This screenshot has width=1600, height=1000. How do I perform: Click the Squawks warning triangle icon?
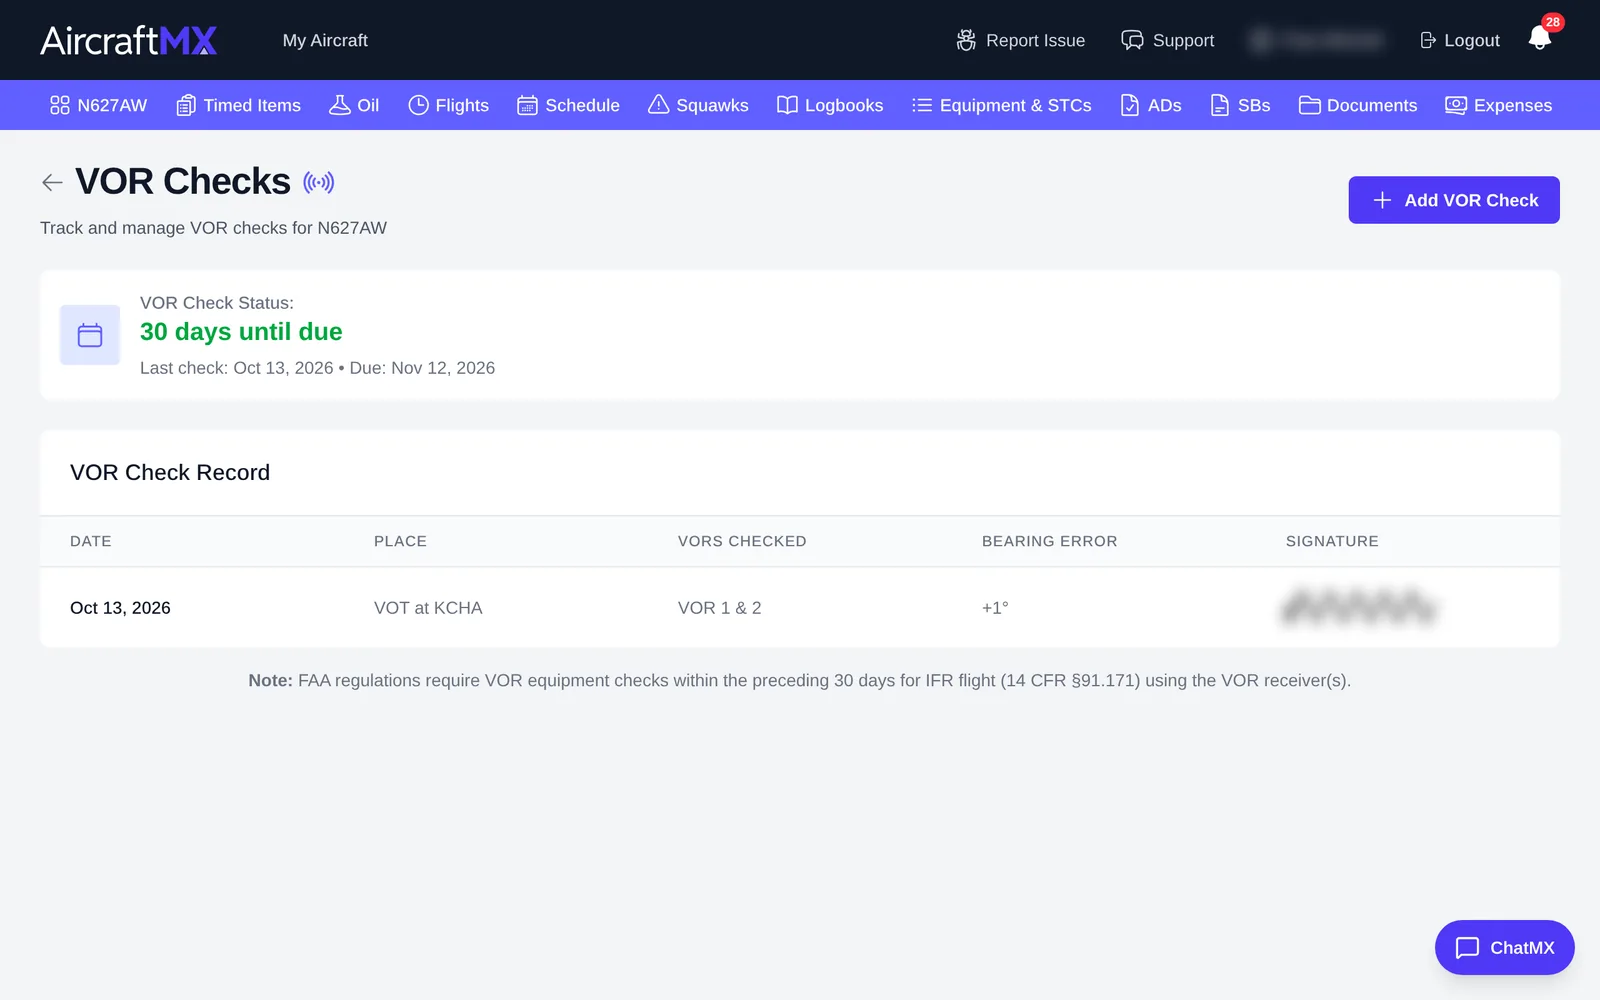click(658, 105)
